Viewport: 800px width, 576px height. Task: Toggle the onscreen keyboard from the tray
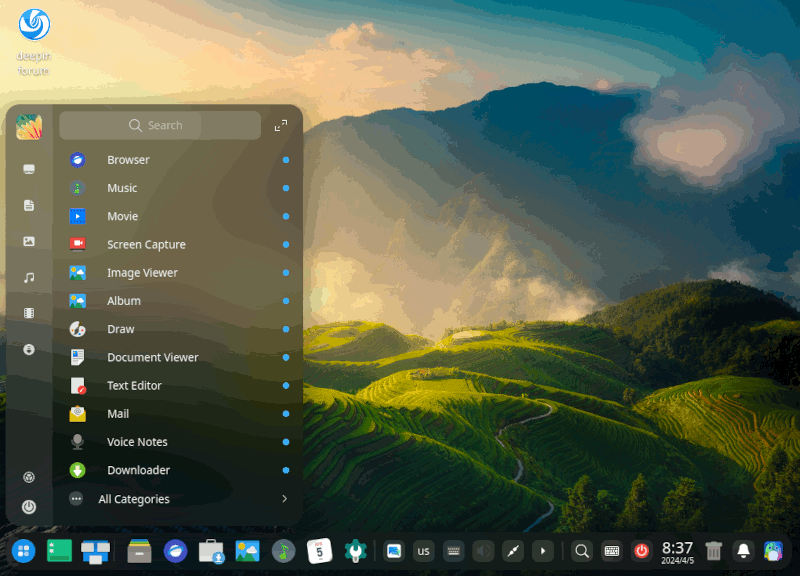click(x=453, y=550)
